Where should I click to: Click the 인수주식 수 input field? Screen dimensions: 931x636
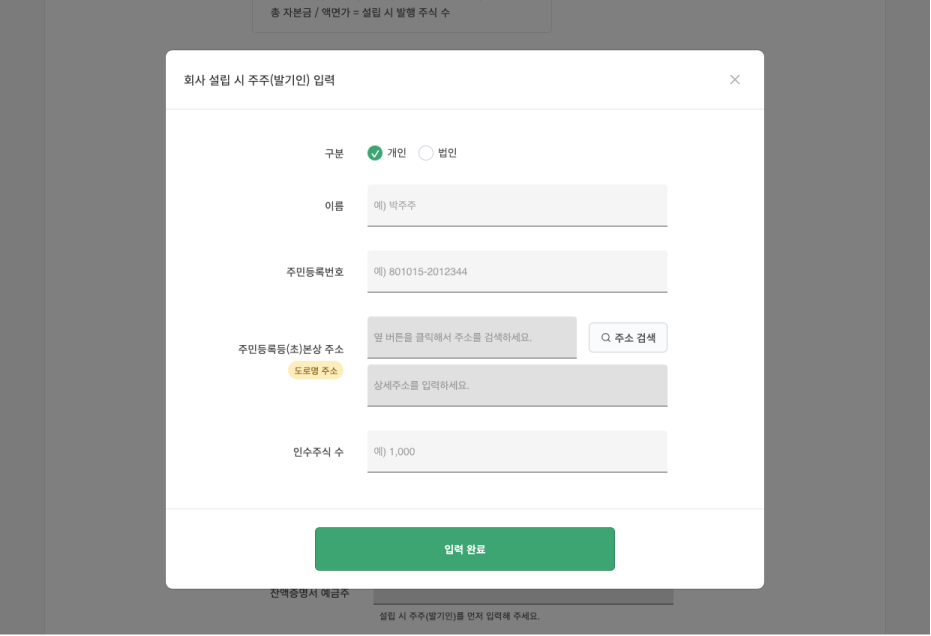(x=517, y=451)
